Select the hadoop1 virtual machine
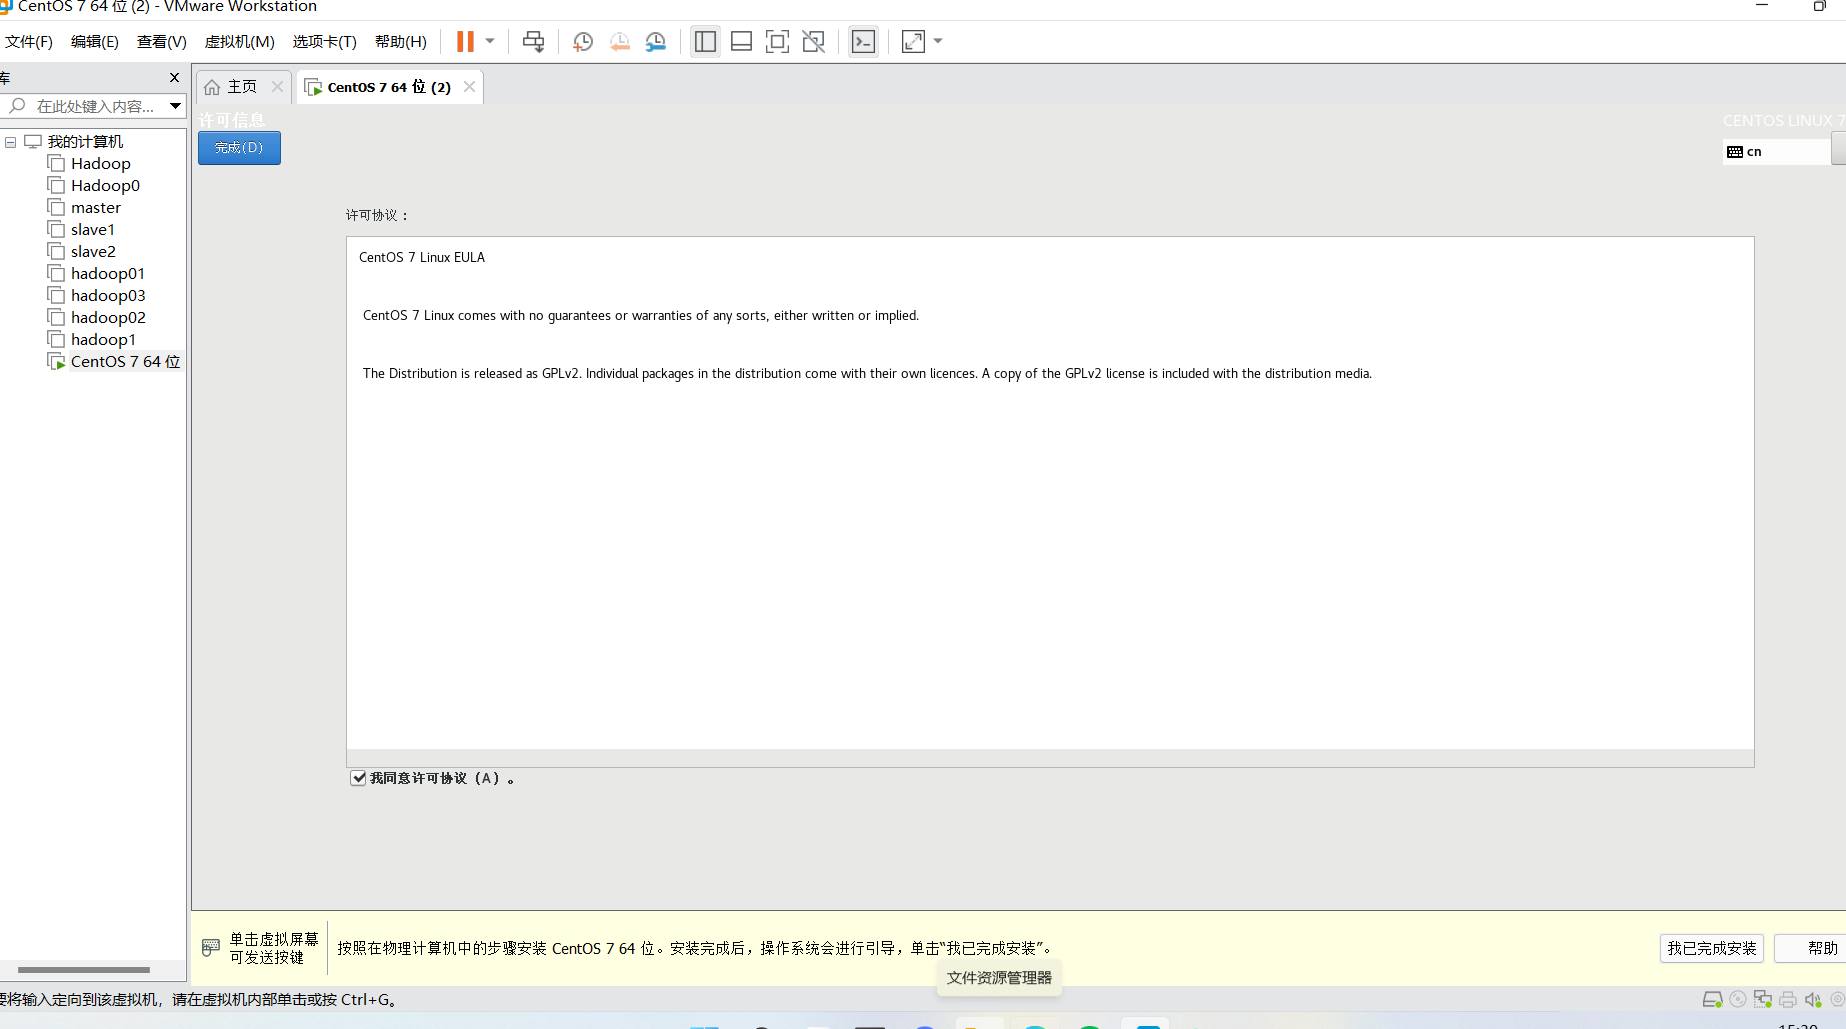Viewport: 1846px width, 1029px height. tap(103, 340)
